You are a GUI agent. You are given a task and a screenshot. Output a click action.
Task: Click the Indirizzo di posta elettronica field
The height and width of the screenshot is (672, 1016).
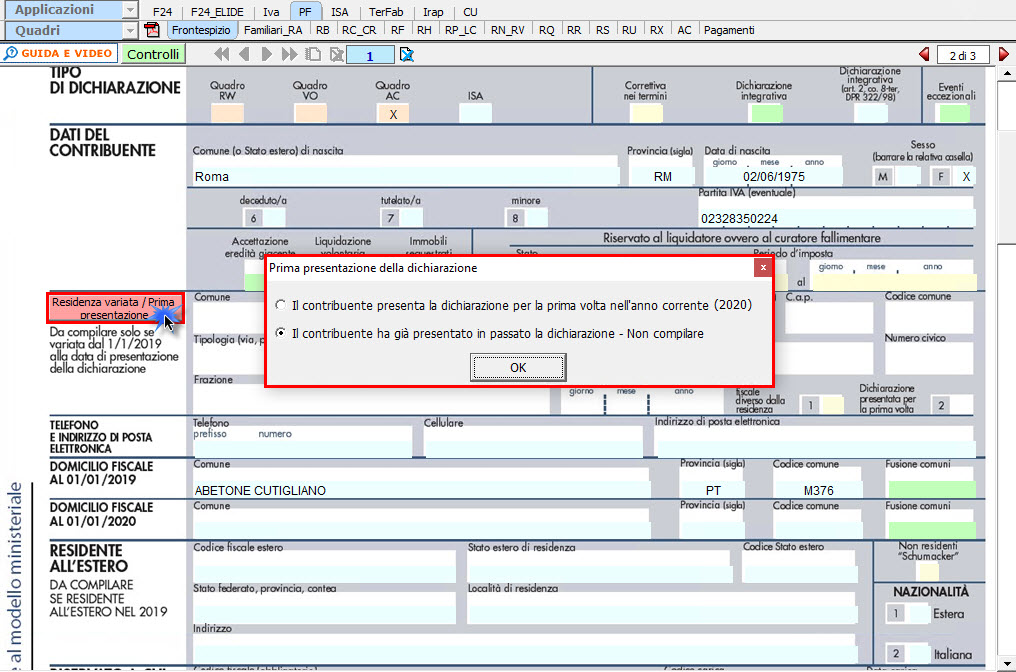[815, 441]
